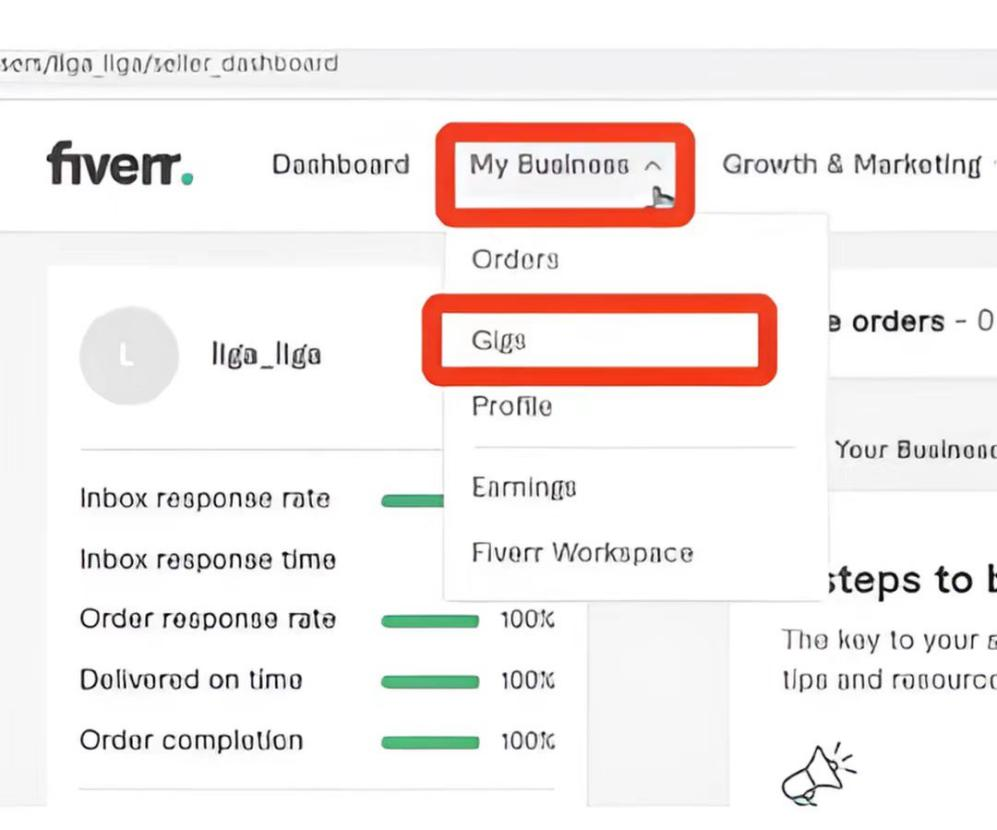Click the Delivered on time progress bar
997x830 pixels.
tap(430, 682)
